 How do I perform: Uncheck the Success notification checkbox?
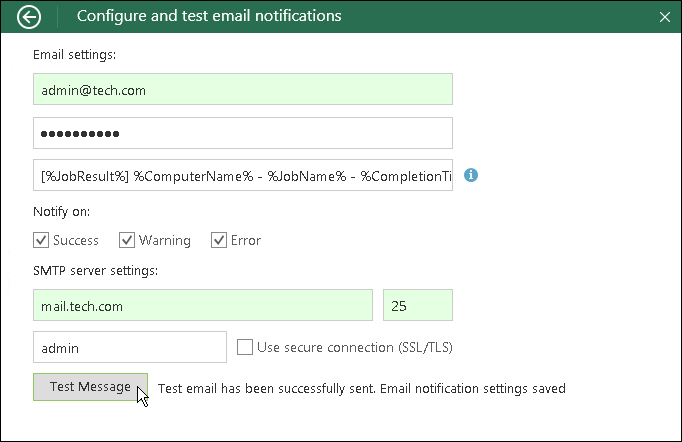click(x=41, y=240)
